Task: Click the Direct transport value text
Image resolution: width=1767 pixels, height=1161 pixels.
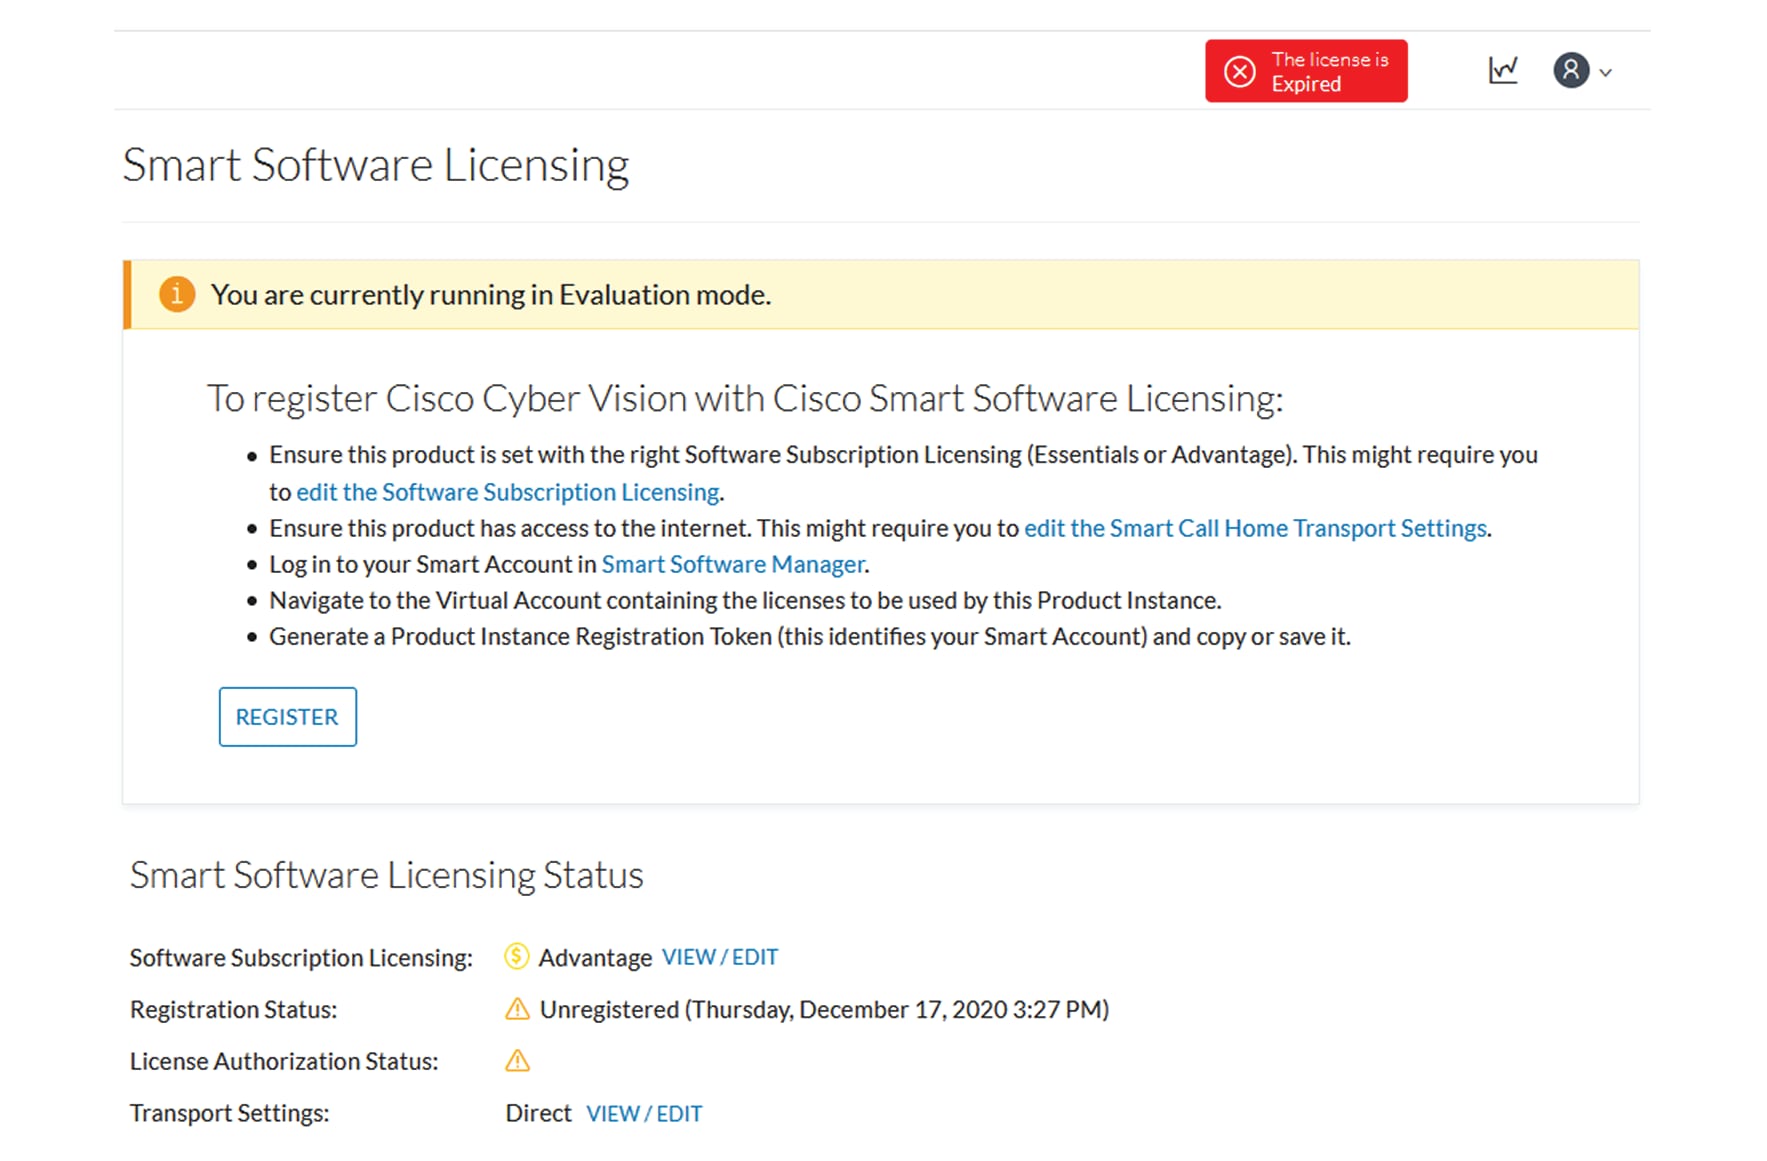Action: pyautogui.click(x=538, y=1113)
